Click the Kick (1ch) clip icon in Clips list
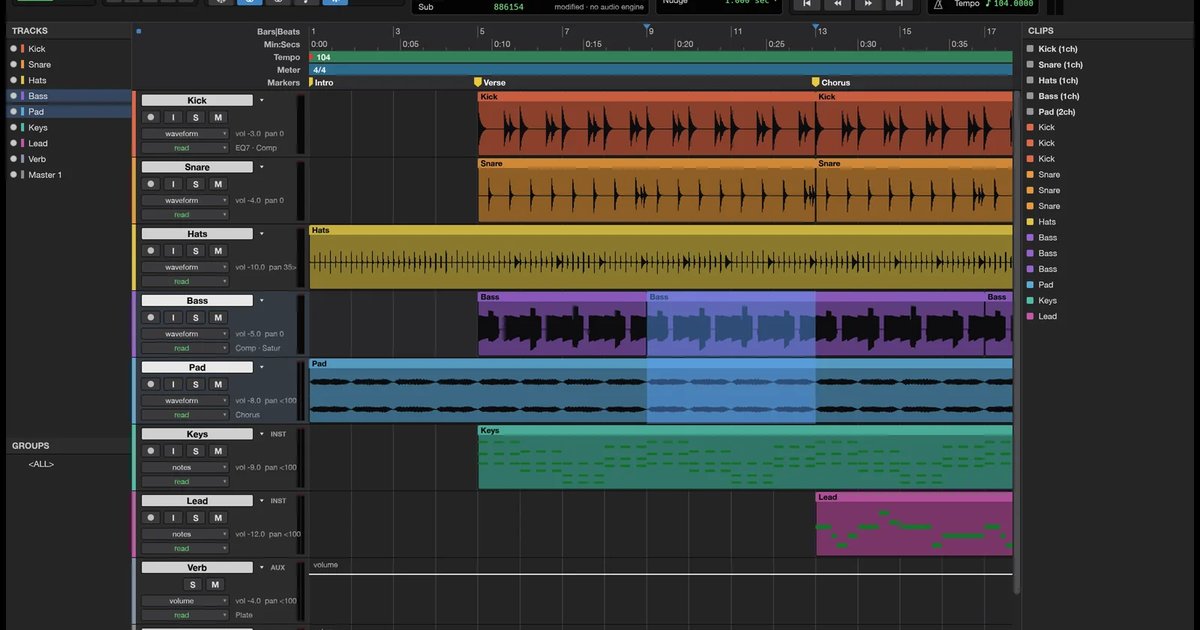Image resolution: width=1200 pixels, height=630 pixels. pyautogui.click(x=1030, y=49)
